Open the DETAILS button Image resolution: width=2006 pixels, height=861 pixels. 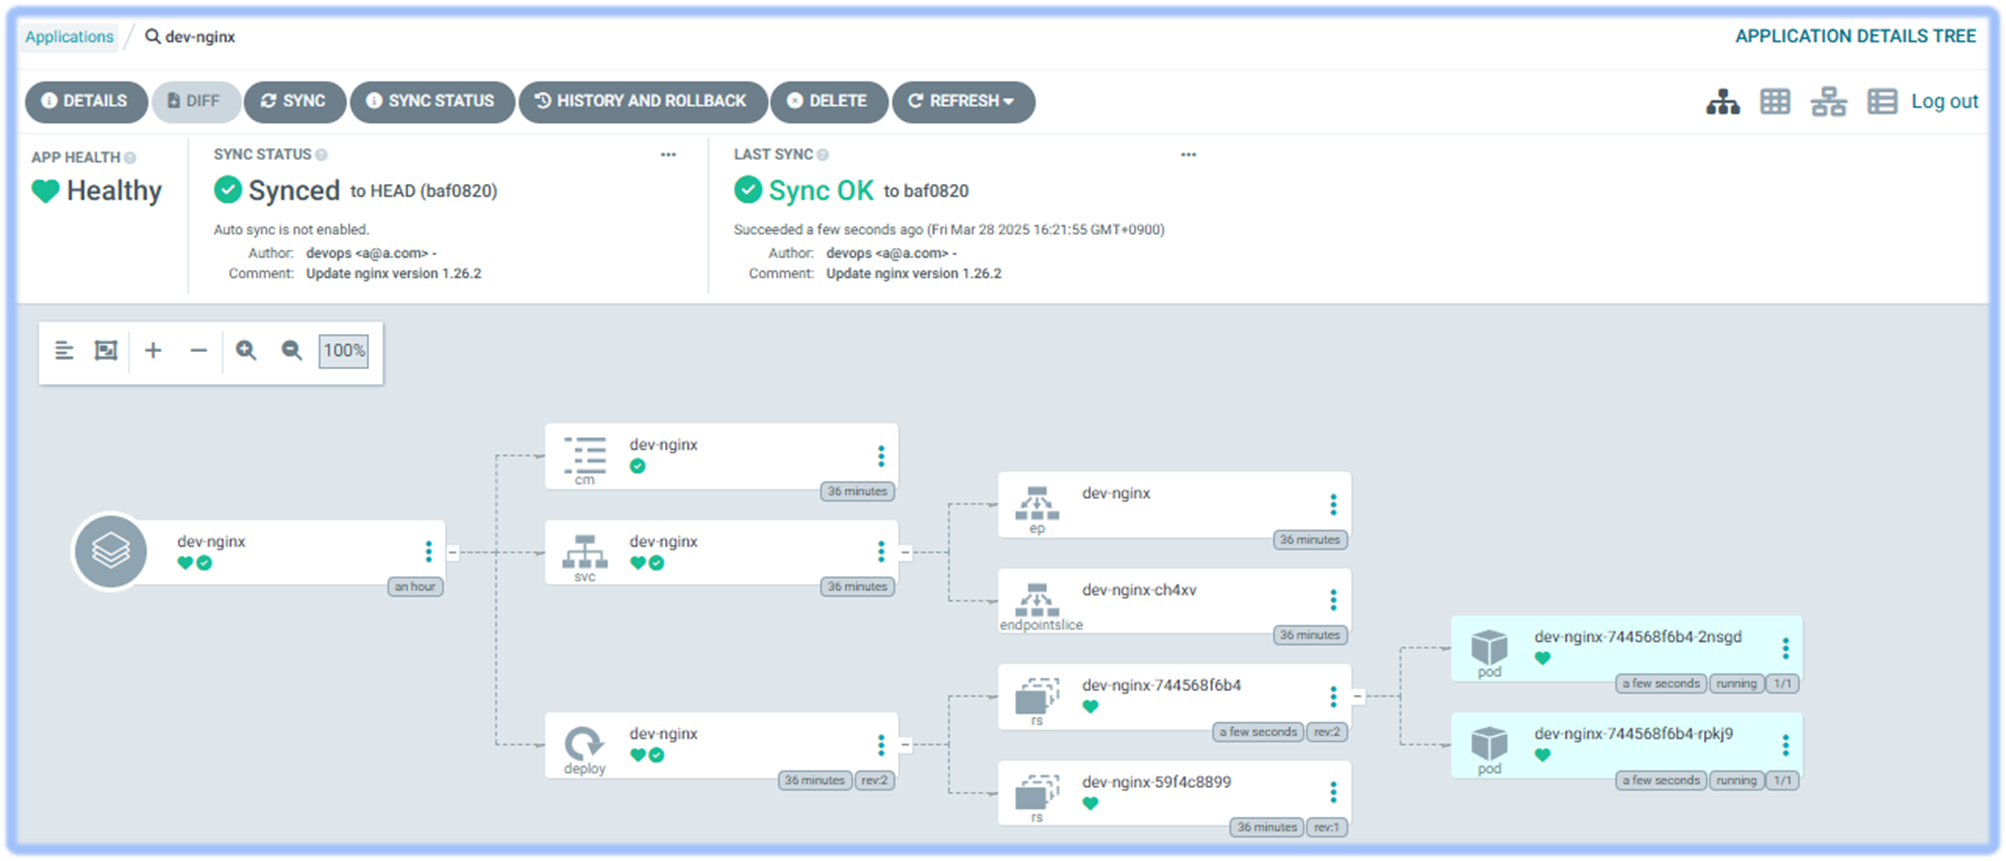click(x=86, y=102)
